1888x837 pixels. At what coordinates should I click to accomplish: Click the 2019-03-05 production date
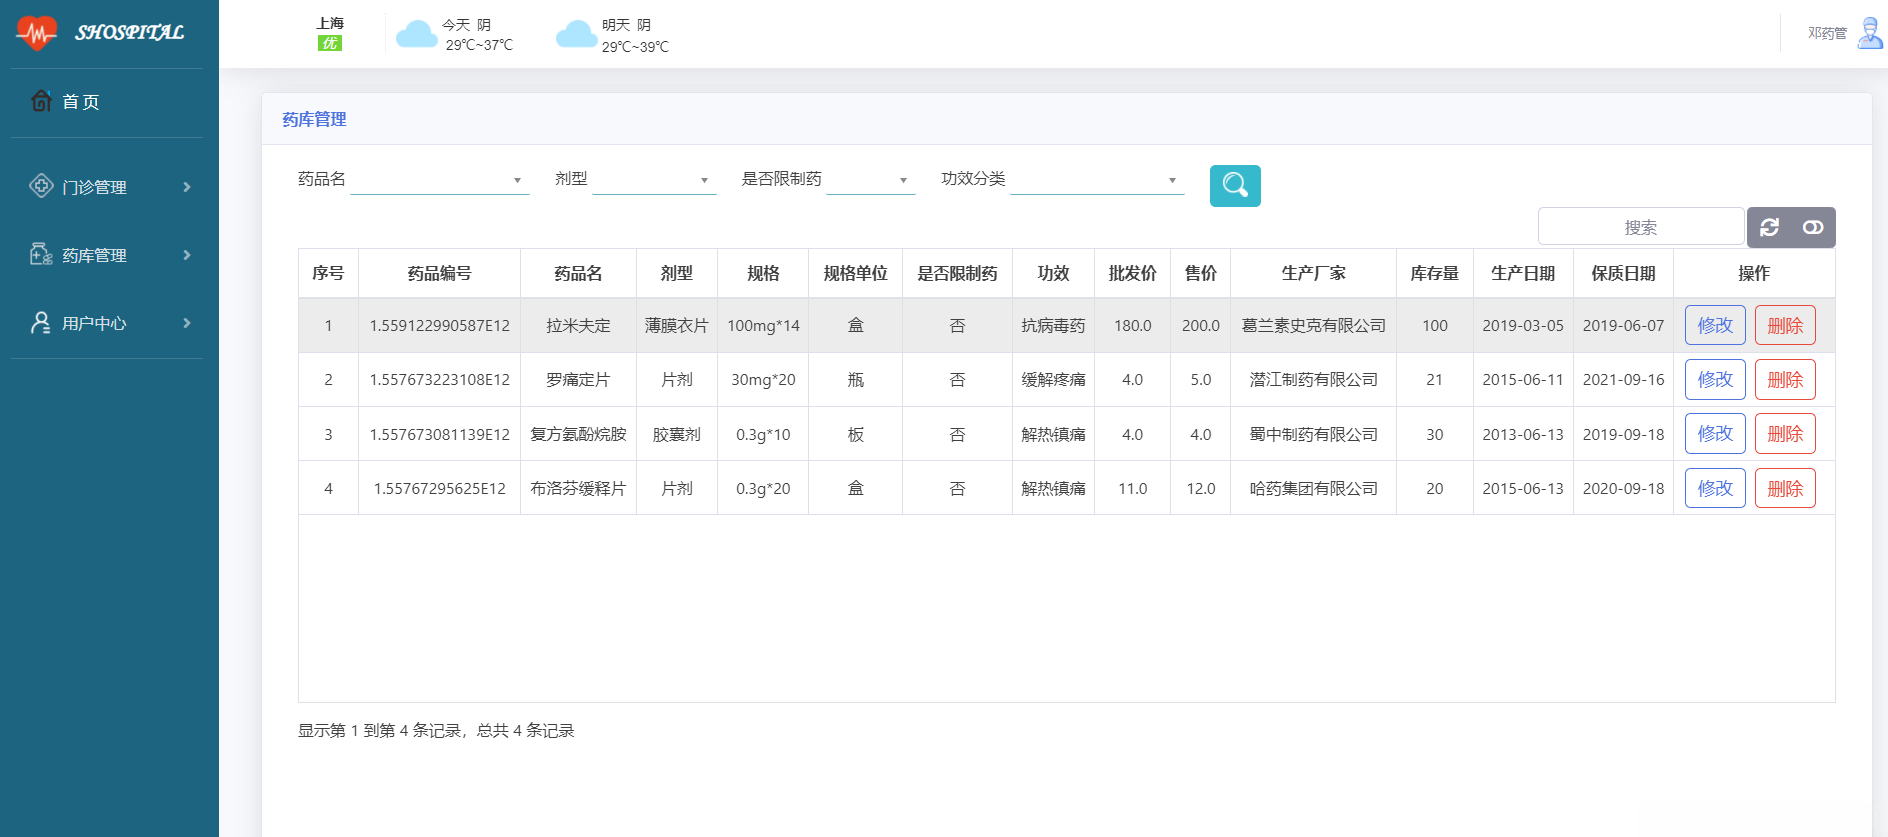[x=1522, y=325]
